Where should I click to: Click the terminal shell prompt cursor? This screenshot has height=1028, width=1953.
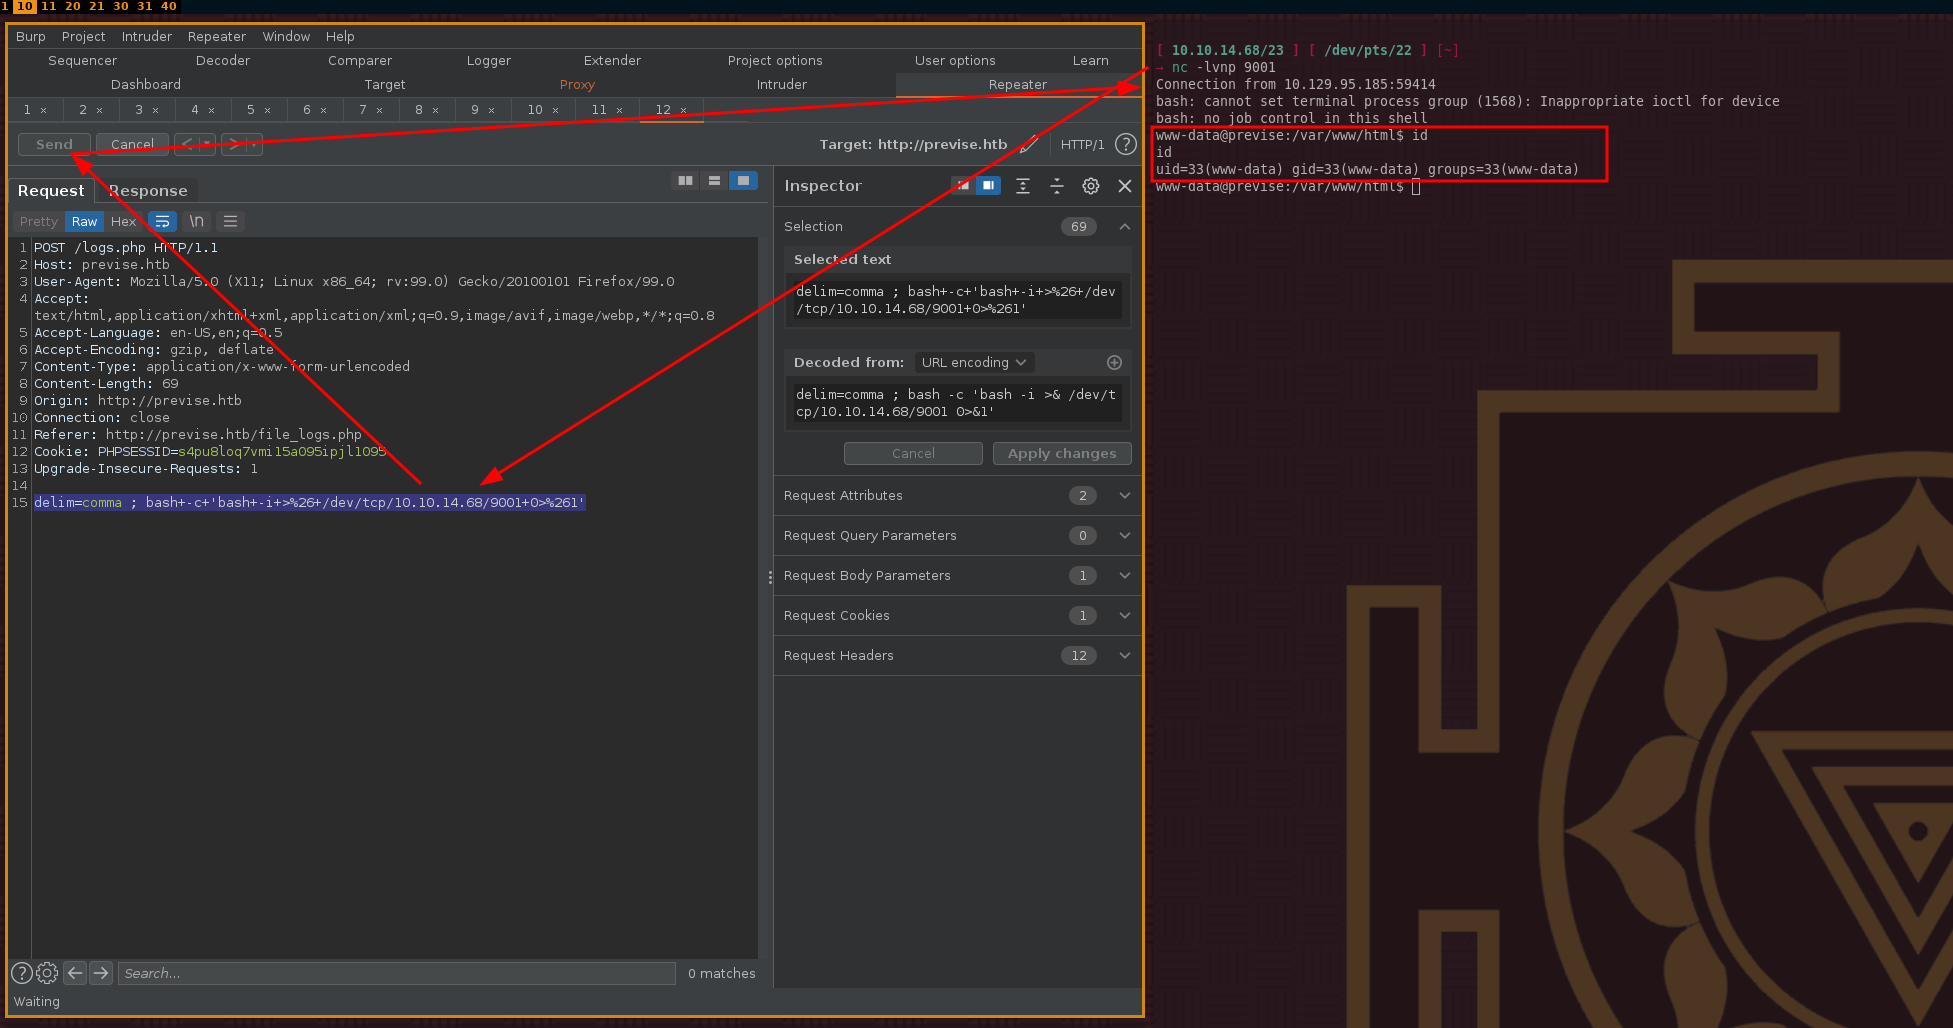coord(1416,186)
